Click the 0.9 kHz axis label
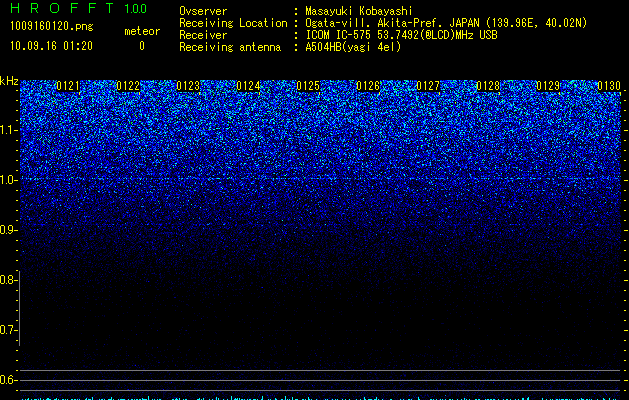Image resolution: width=629 pixels, height=400 pixels. tap(8, 230)
